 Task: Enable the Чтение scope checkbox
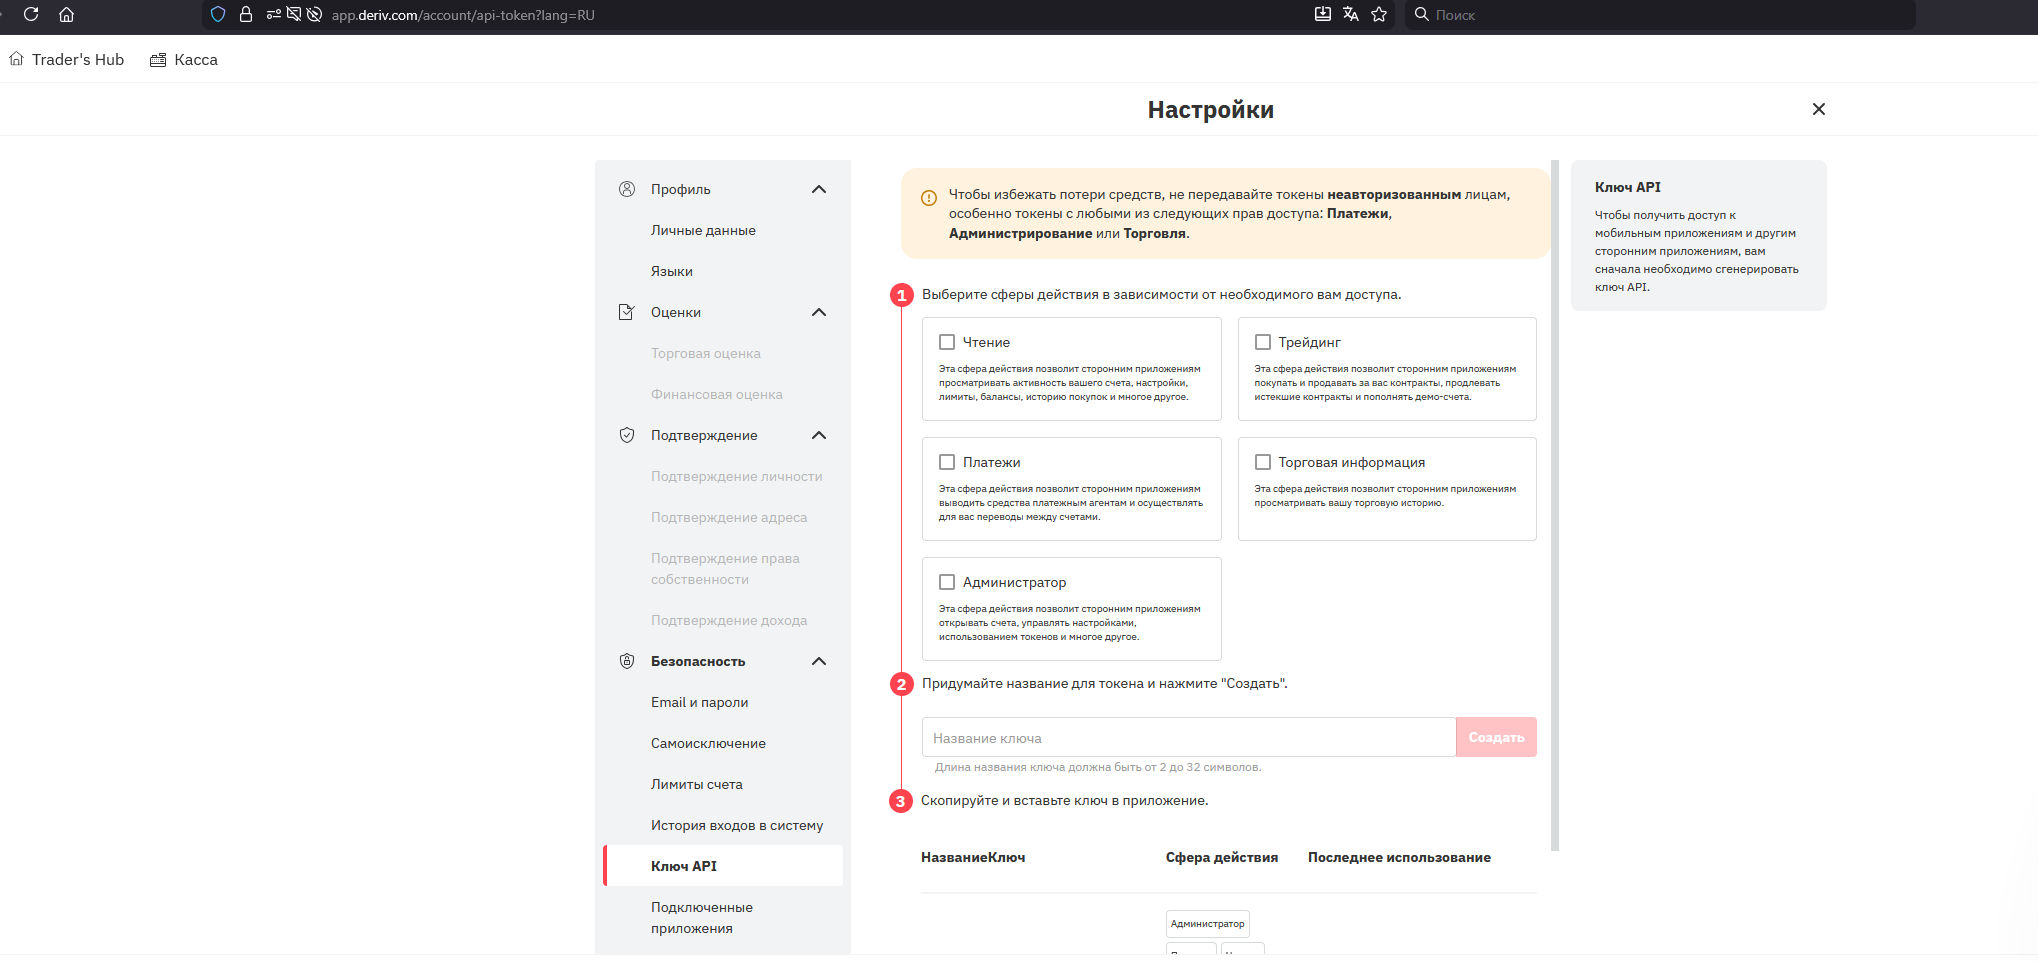pyautogui.click(x=947, y=342)
